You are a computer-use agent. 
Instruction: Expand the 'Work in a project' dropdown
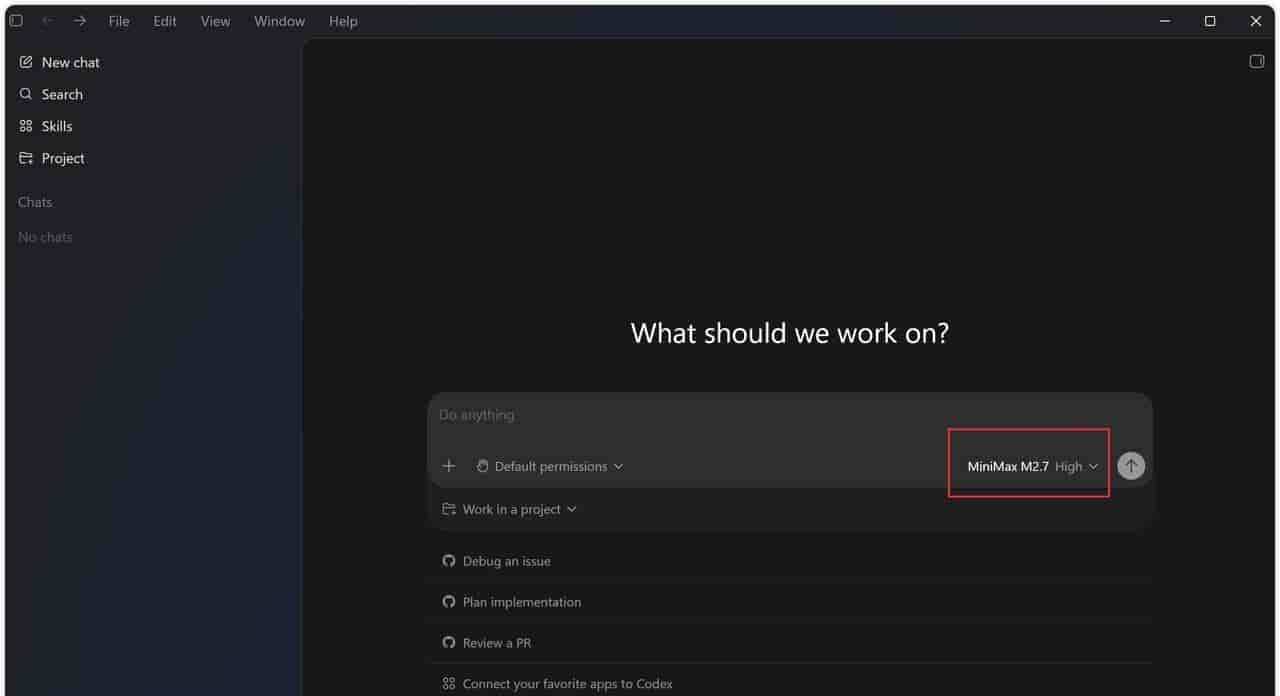pos(510,509)
